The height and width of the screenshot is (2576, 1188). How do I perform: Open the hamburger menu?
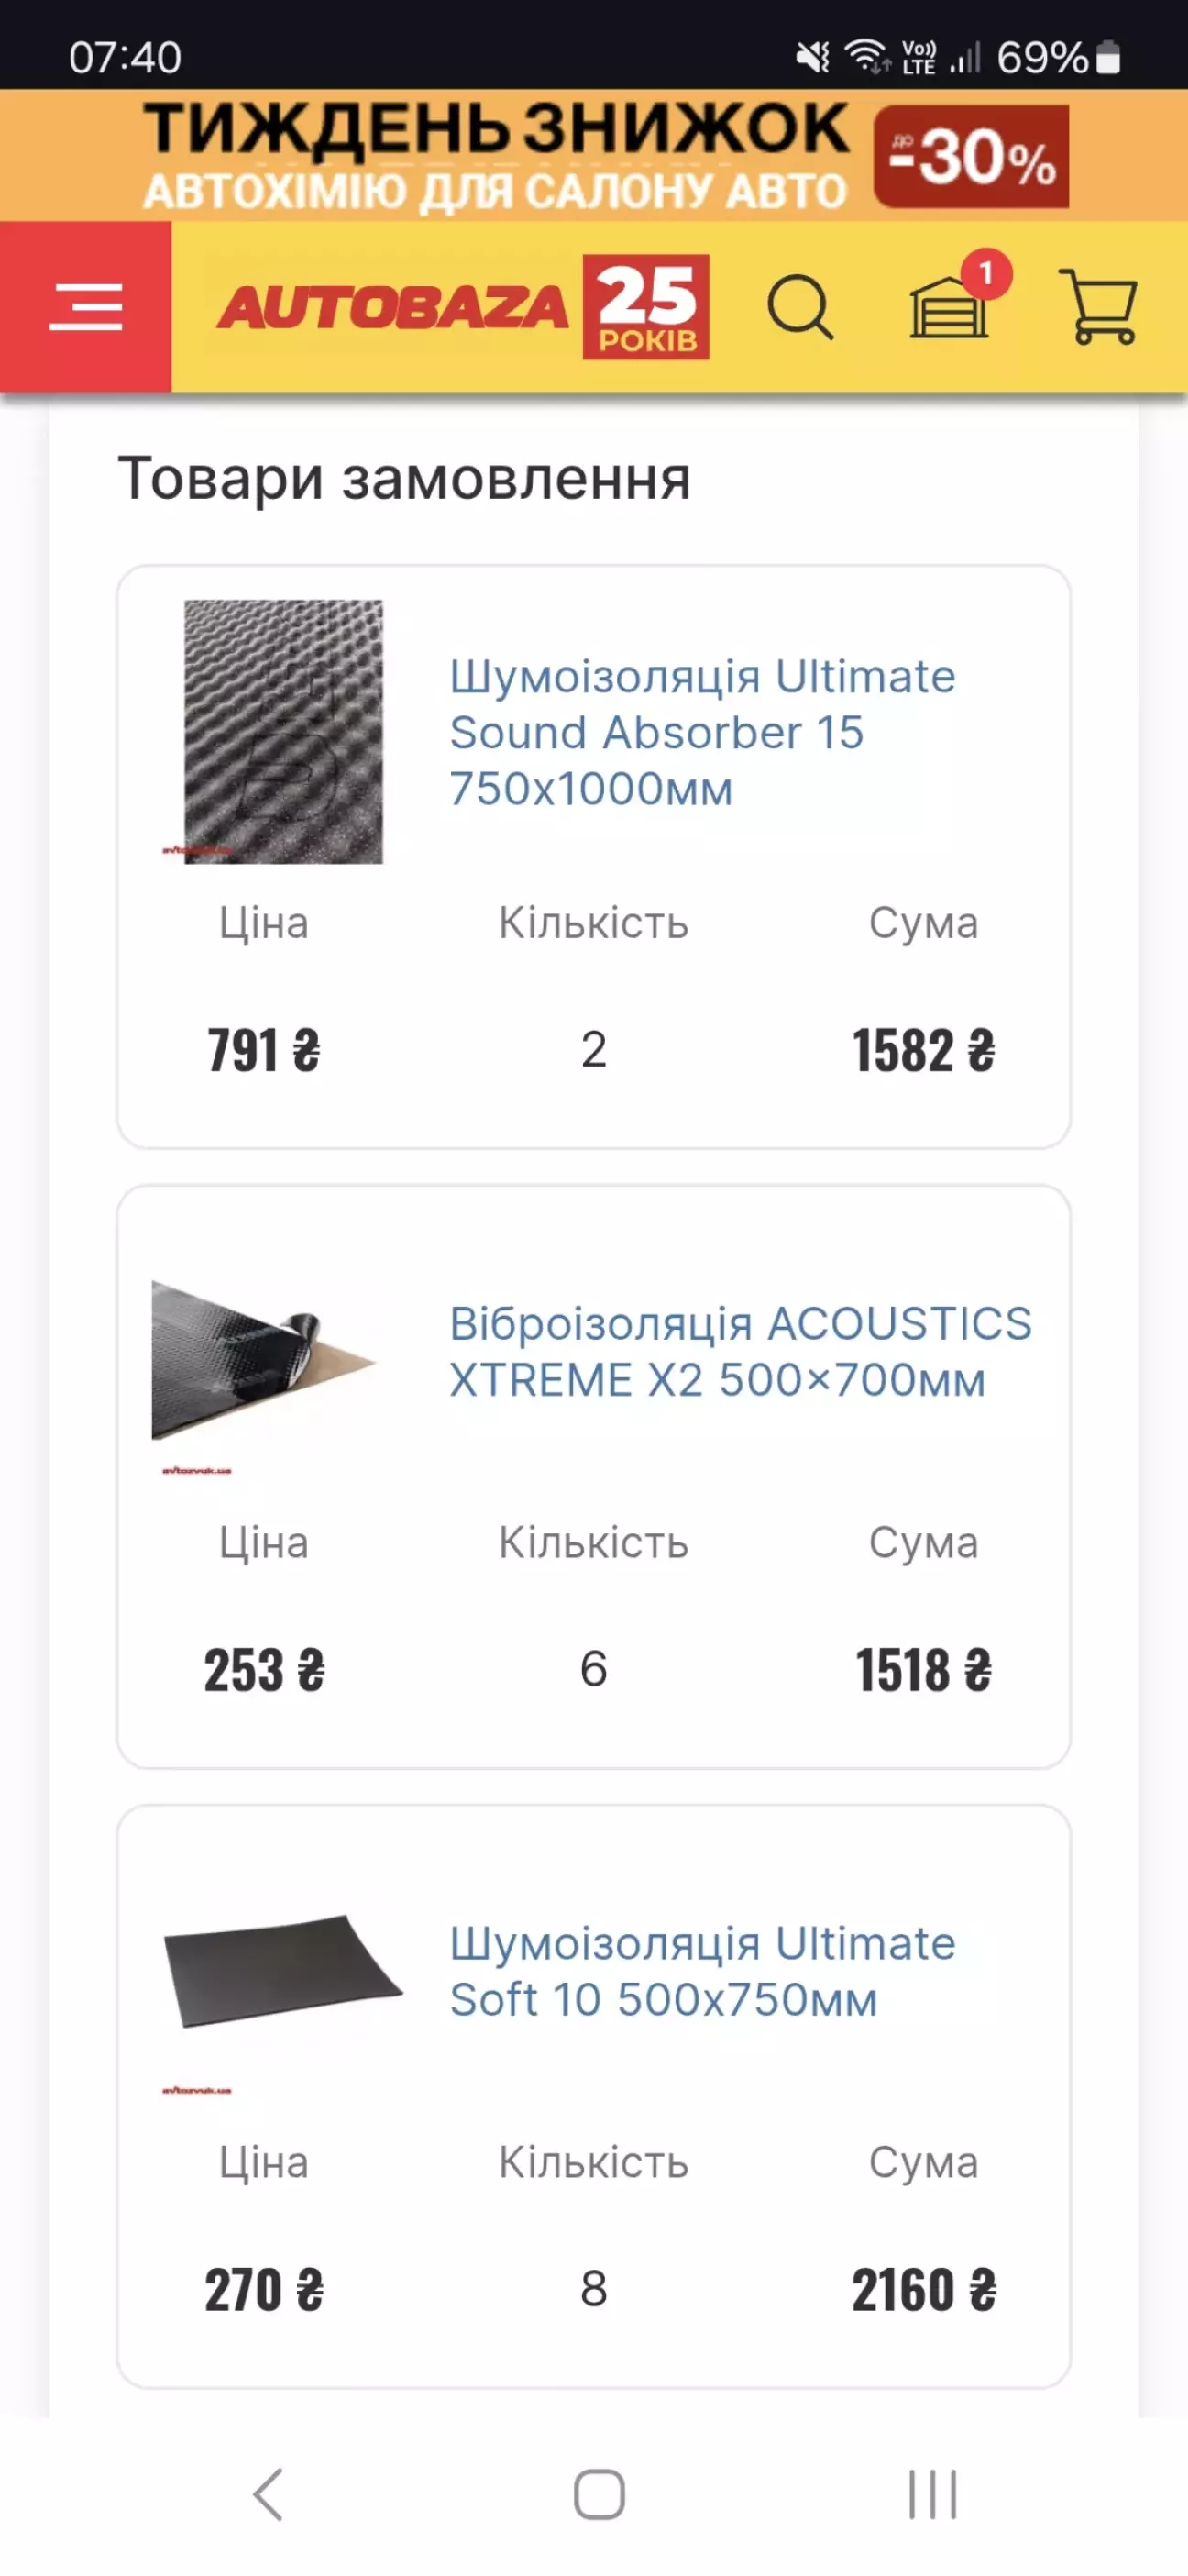(86, 306)
